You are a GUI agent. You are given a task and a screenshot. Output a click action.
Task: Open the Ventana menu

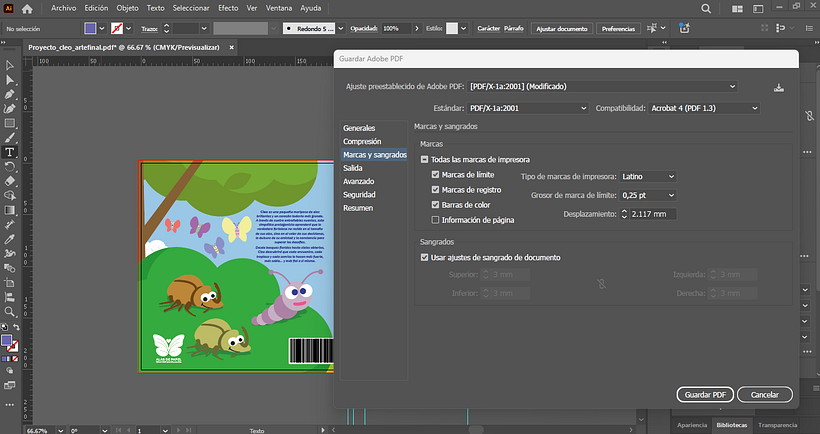point(279,8)
